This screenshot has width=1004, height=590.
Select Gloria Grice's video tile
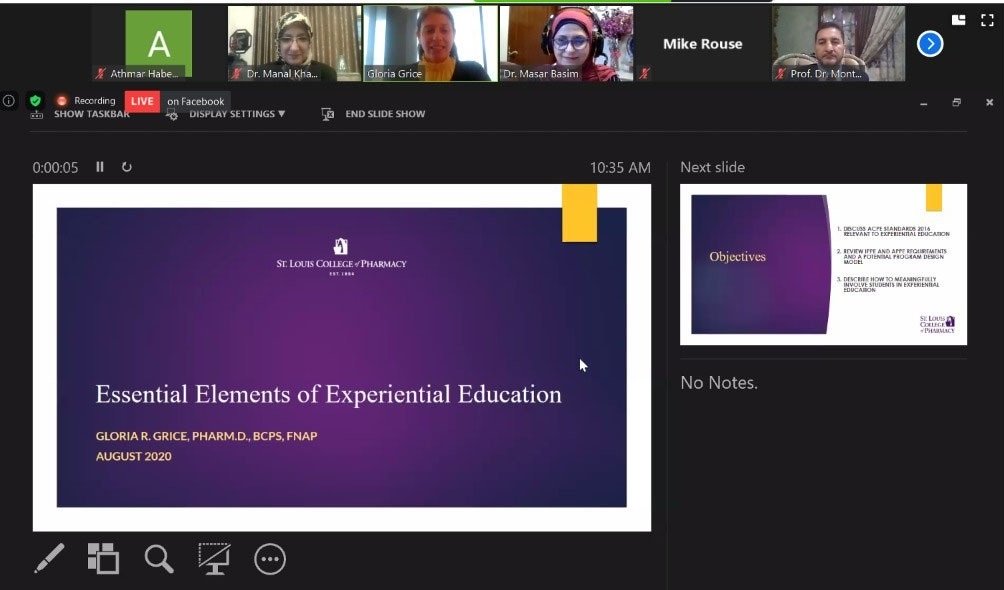430,43
